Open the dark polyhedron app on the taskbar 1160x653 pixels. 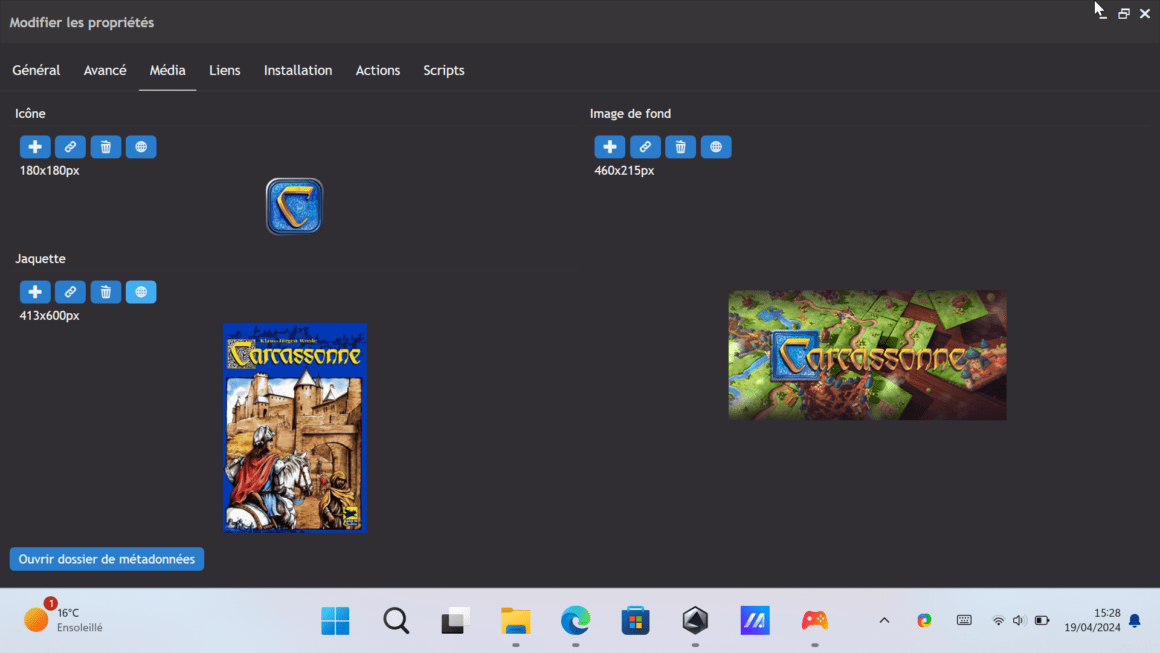[x=695, y=620]
